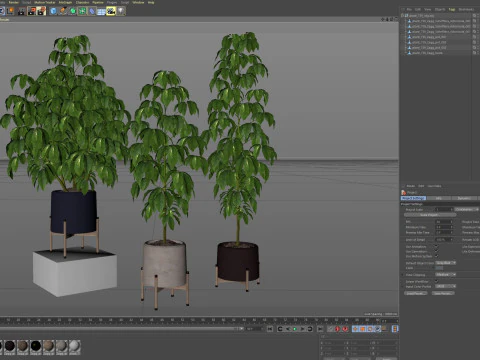Click the FPS value field
Screen dimensions: 480x360
(x=444, y=222)
